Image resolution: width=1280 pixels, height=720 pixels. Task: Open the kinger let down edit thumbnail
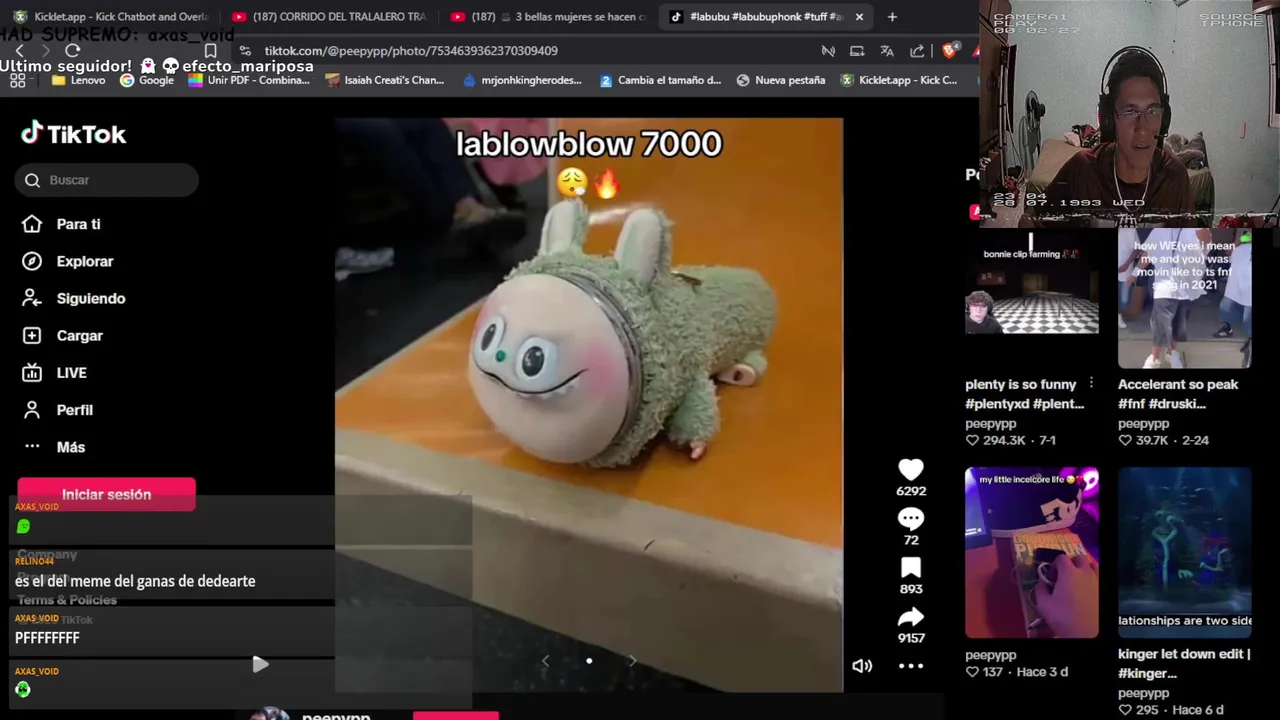[1184, 552]
